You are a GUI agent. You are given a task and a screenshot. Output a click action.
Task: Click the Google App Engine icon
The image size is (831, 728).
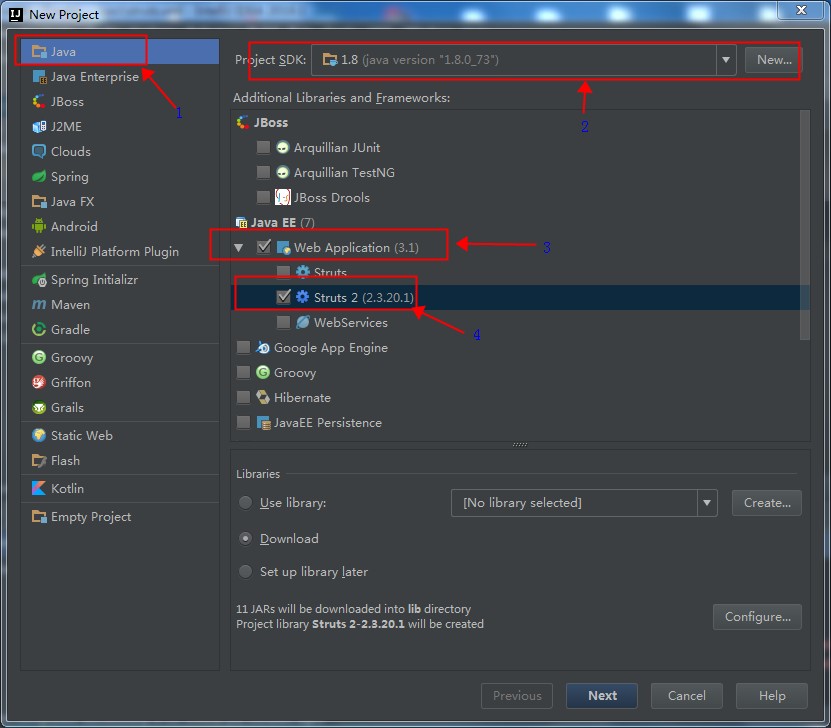click(x=263, y=347)
